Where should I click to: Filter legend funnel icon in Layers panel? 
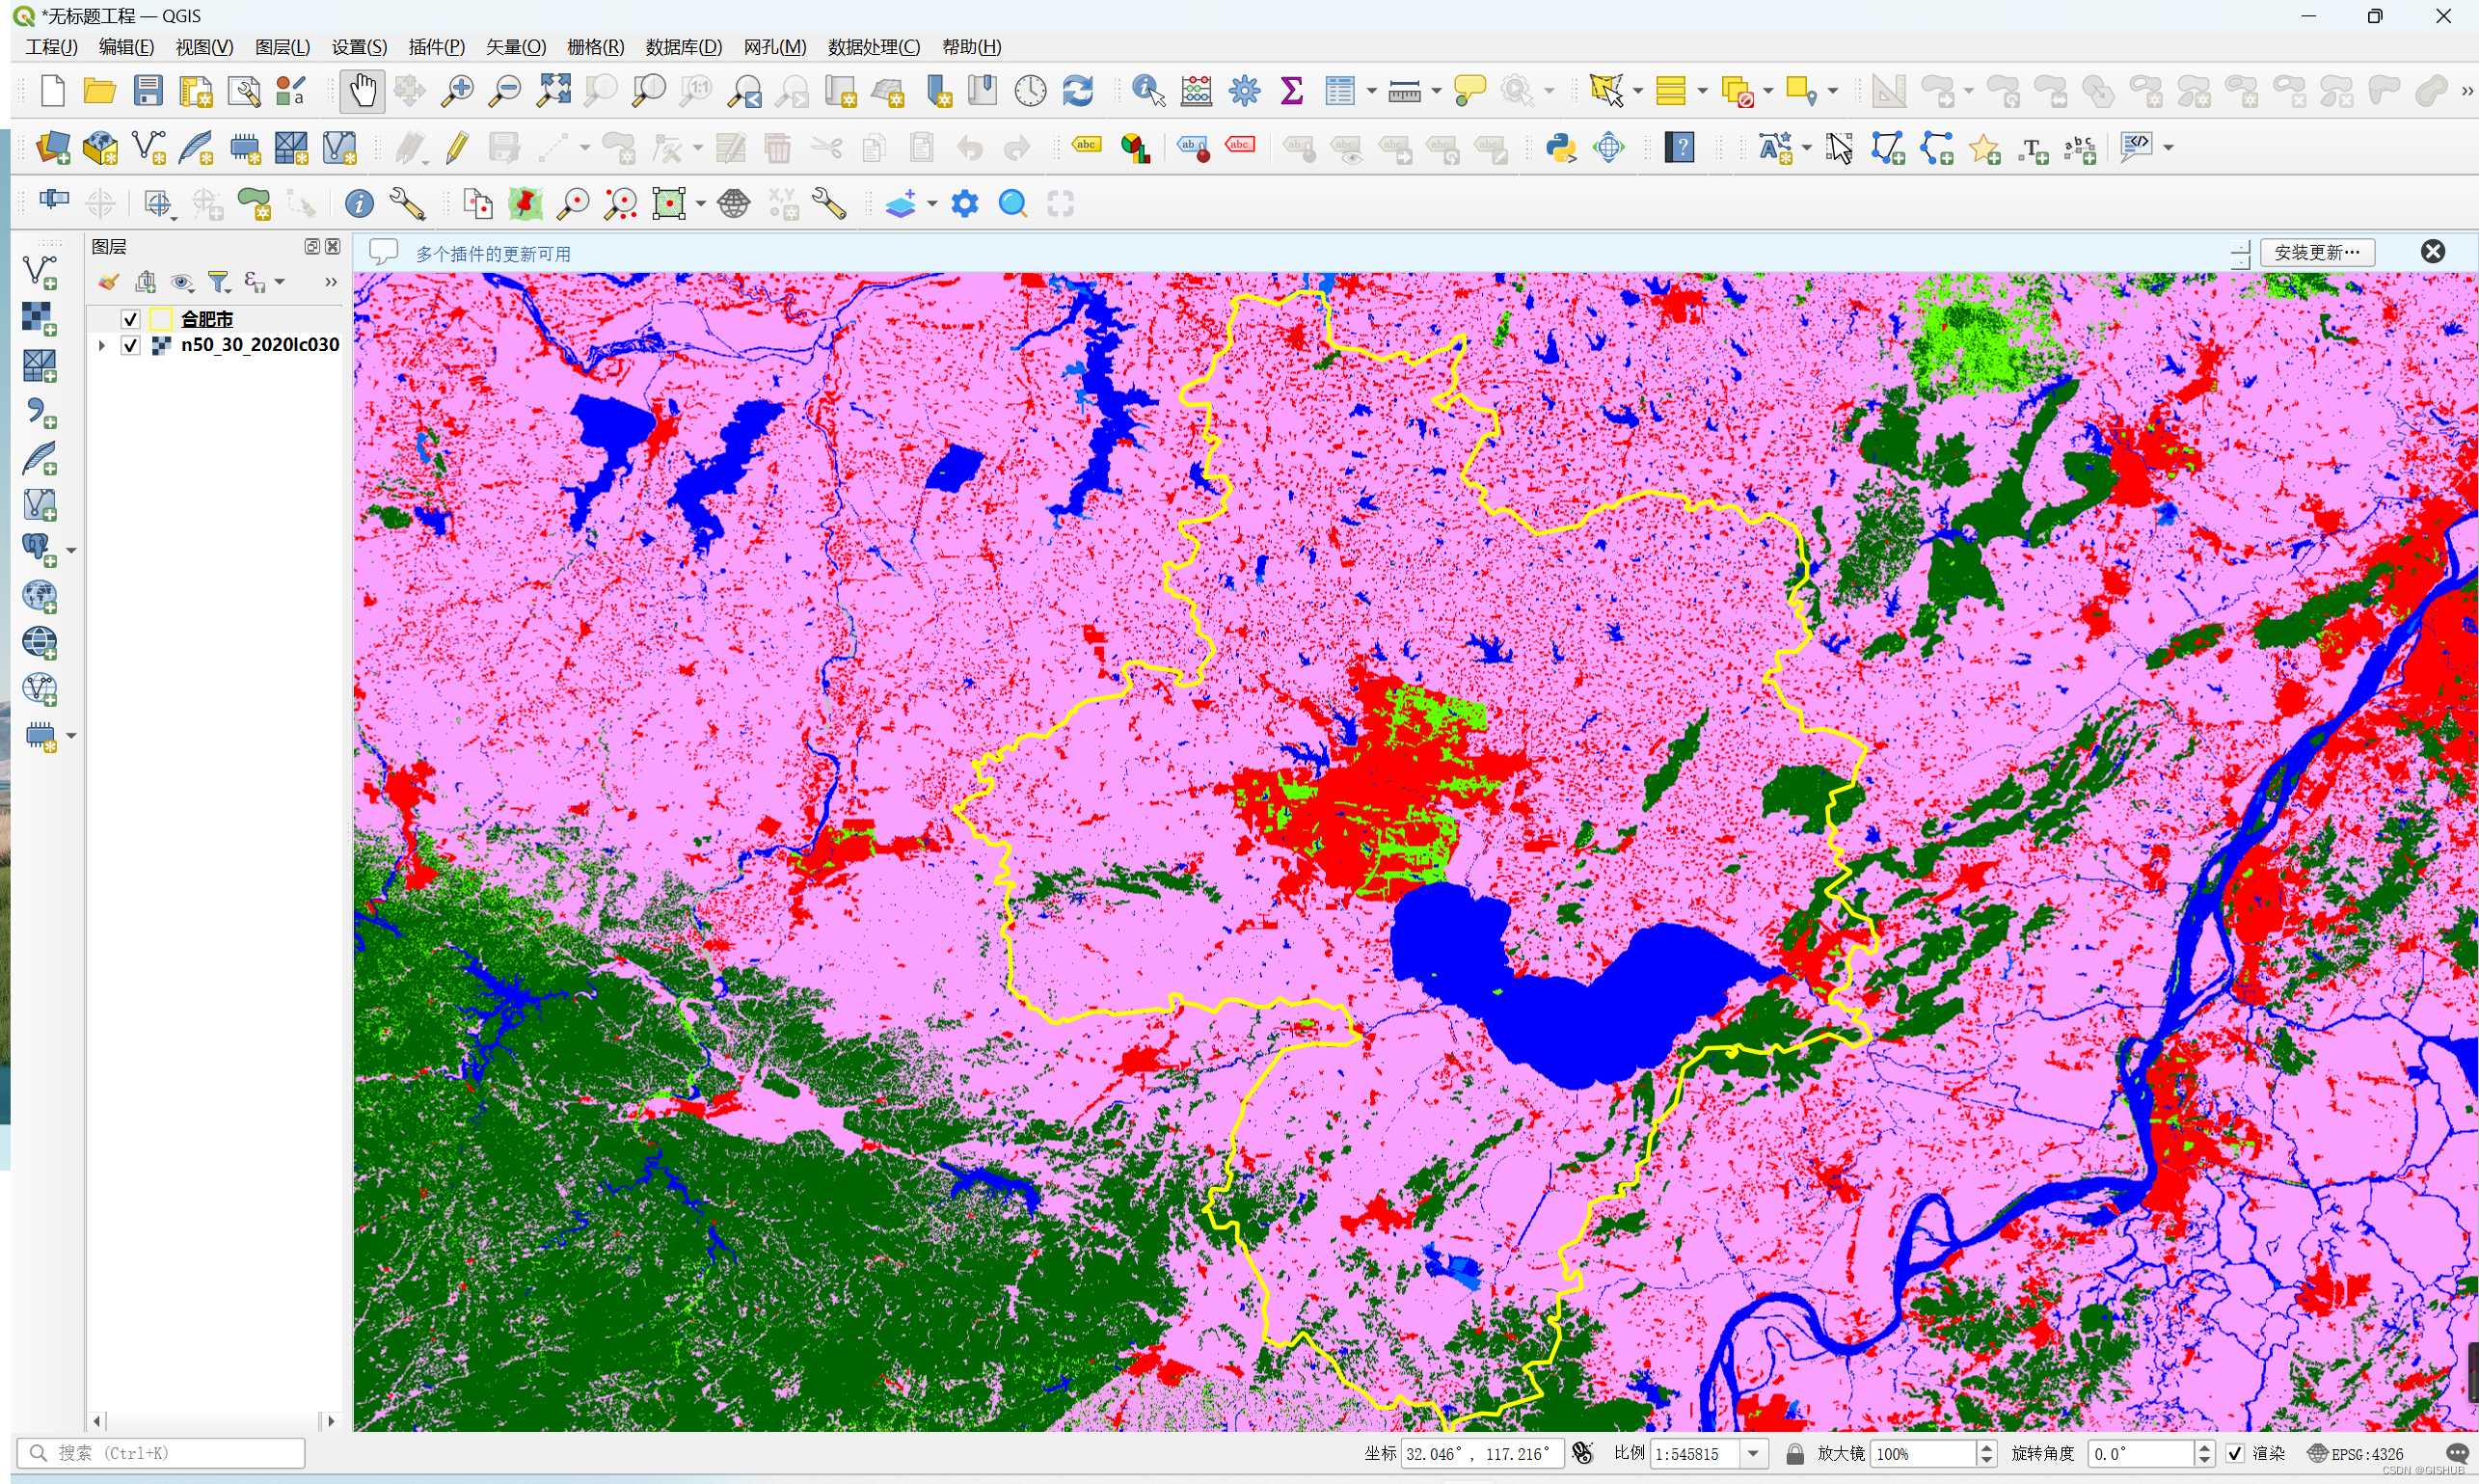click(x=218, y=283)
